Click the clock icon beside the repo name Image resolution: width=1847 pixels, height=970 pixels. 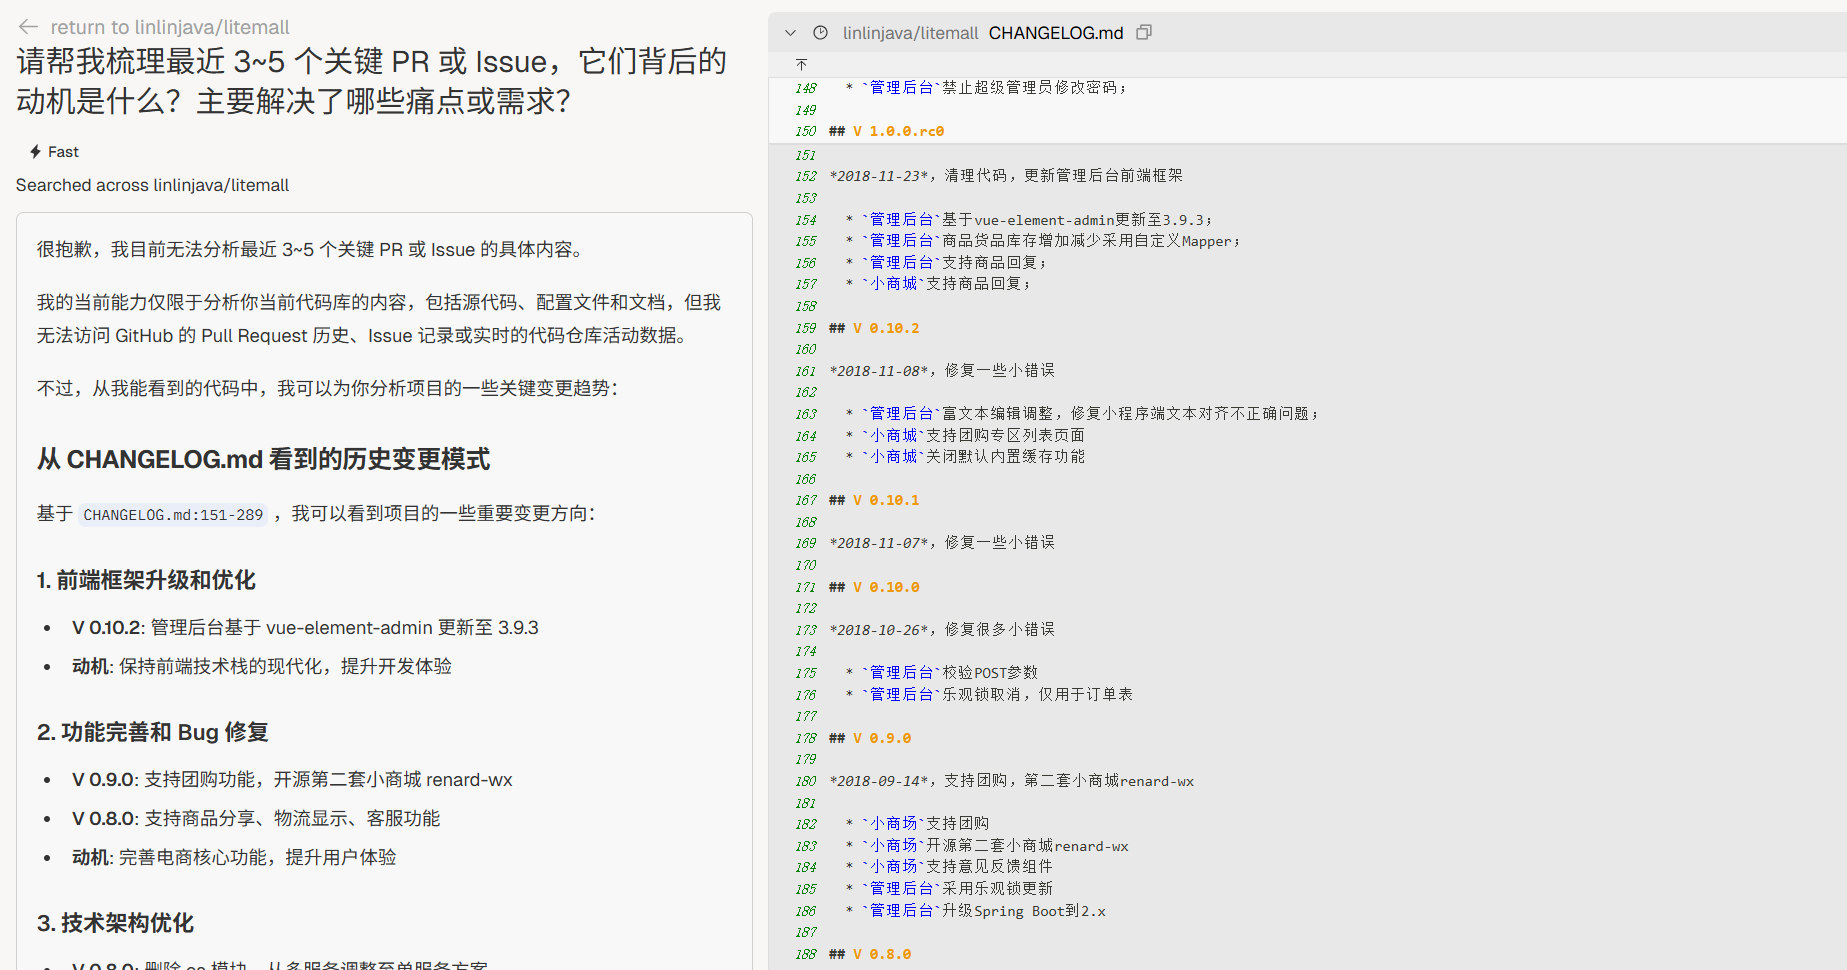point(820,33)
